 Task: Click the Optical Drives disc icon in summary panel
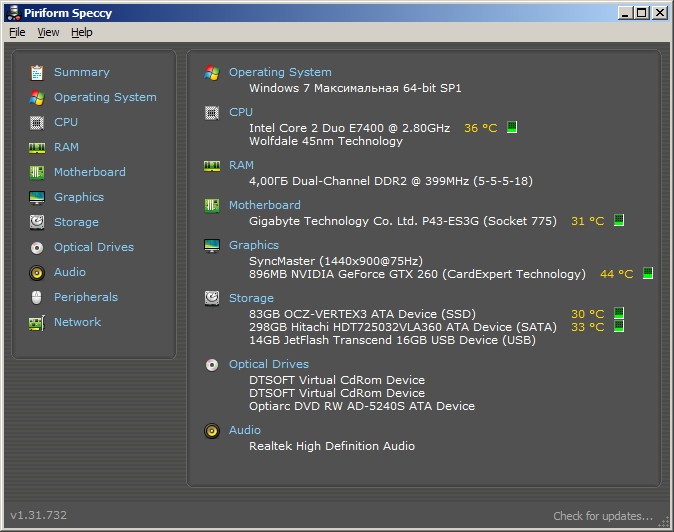(x=212, y=365)
